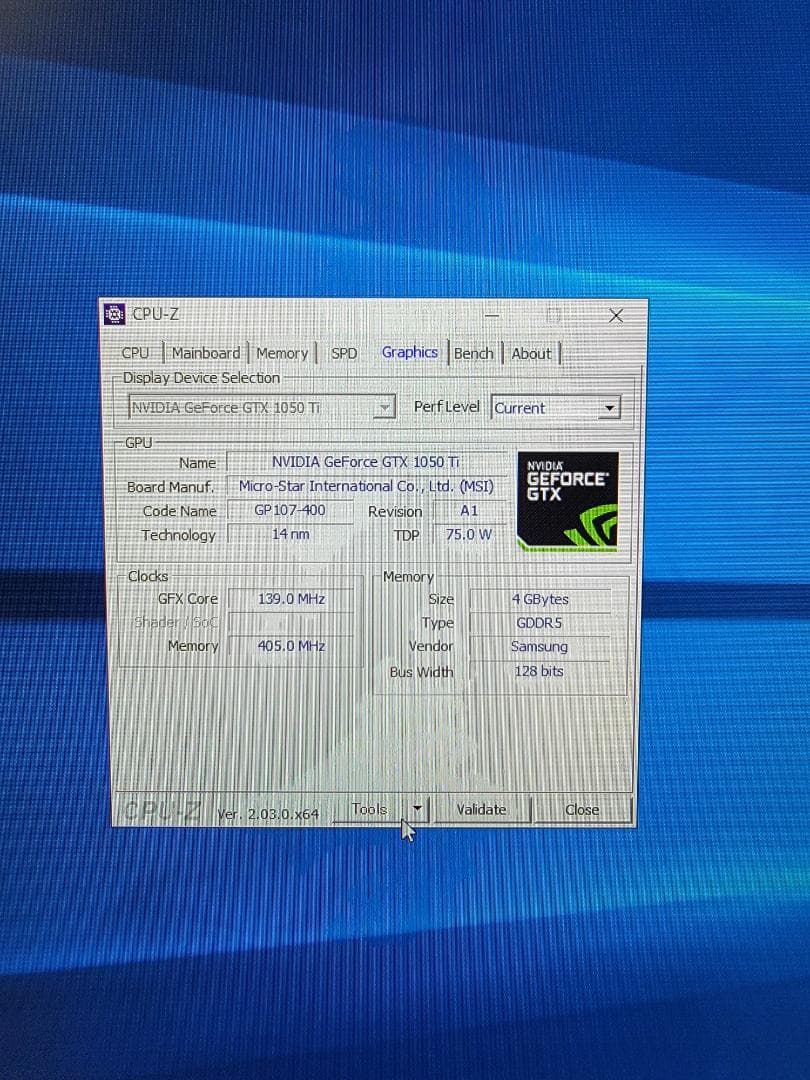The width and height of the screenshot is (810, 1080).
Task: Click the Bus Width value showing 128 bits
Action: [x=540, y=671]
